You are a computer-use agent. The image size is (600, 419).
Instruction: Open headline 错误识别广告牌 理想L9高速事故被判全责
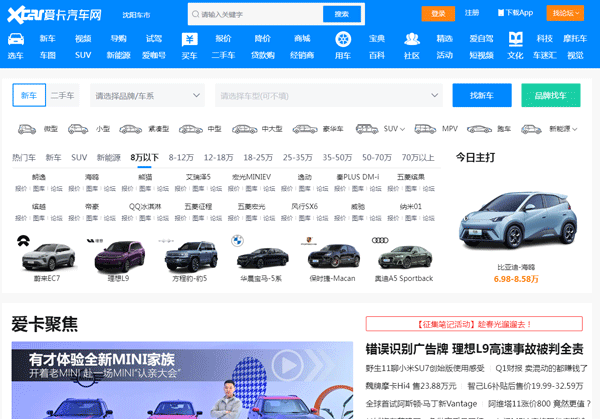[474, 349]
